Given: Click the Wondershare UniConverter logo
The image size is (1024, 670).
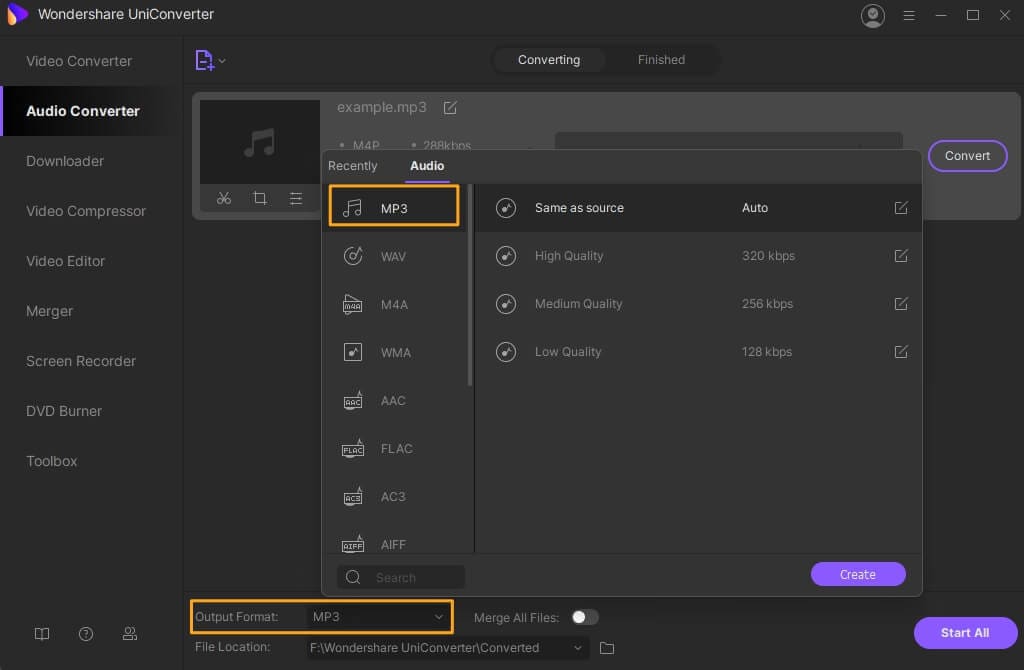Looking at the screenshot, I should pyautogui.click(x=17, y=14).
